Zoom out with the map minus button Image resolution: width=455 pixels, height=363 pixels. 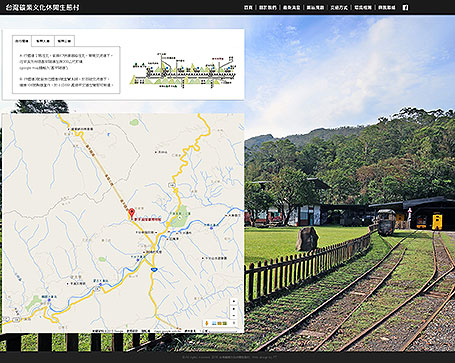tap(234, 316)
